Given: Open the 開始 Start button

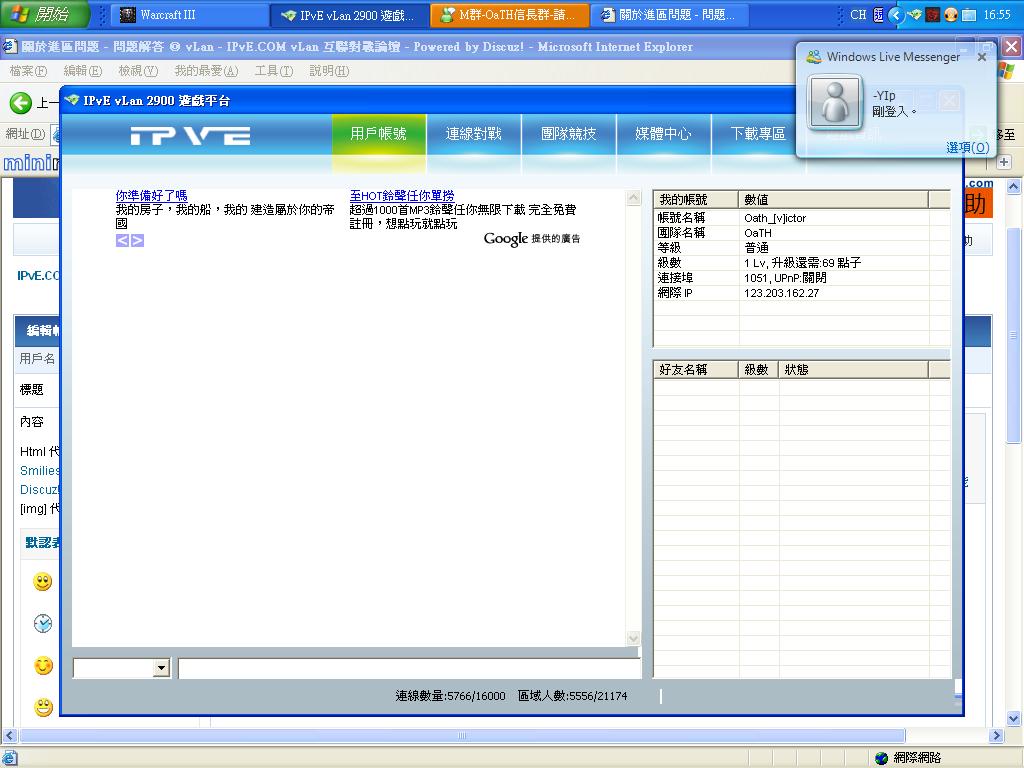Looking at the screenshot, I should click(x=44, y=14).
